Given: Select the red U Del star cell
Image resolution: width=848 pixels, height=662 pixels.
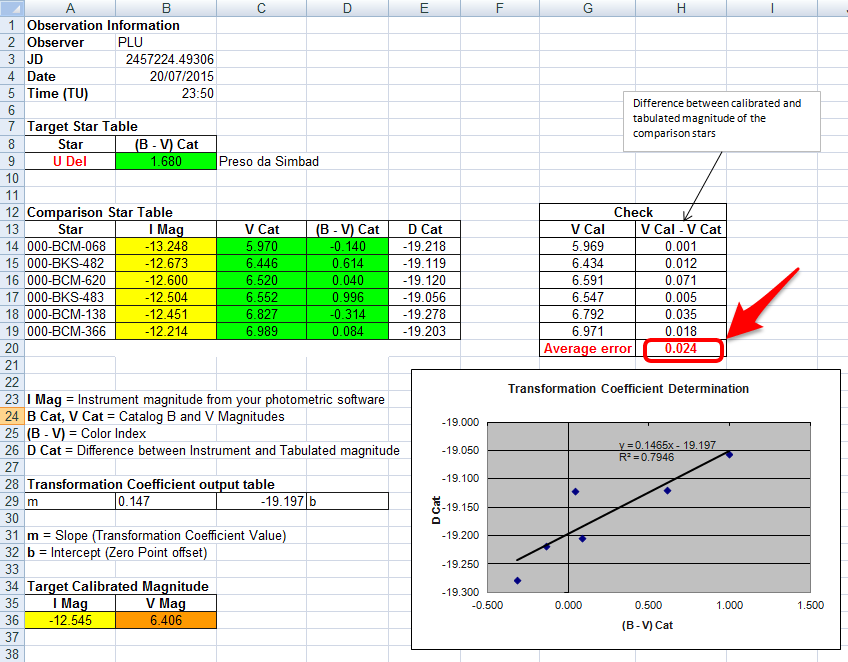Looking at the screenshot, I should click(x=70, y=161).
